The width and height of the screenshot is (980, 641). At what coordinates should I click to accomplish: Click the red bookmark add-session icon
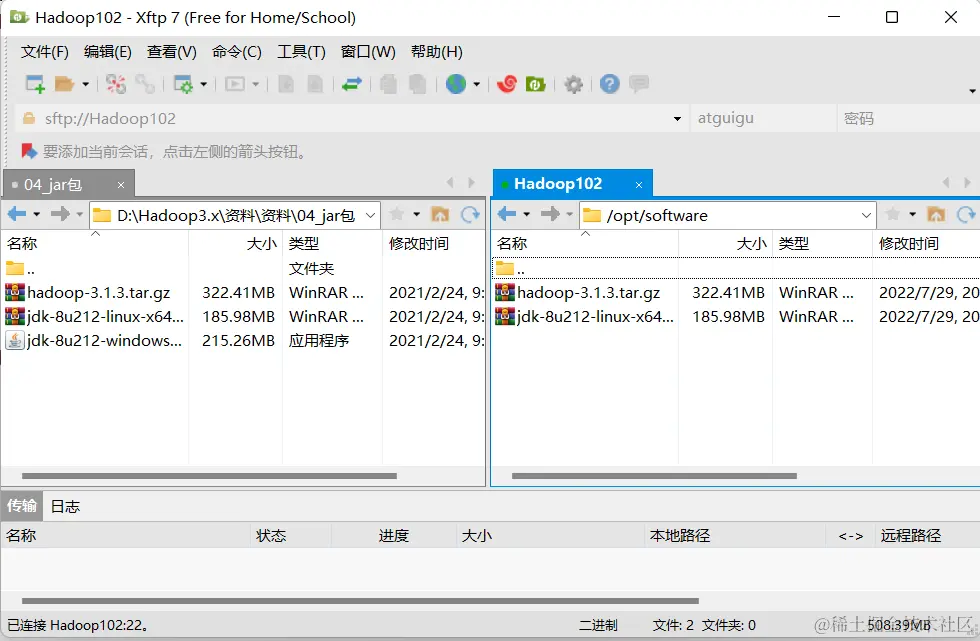coord(29,151)
